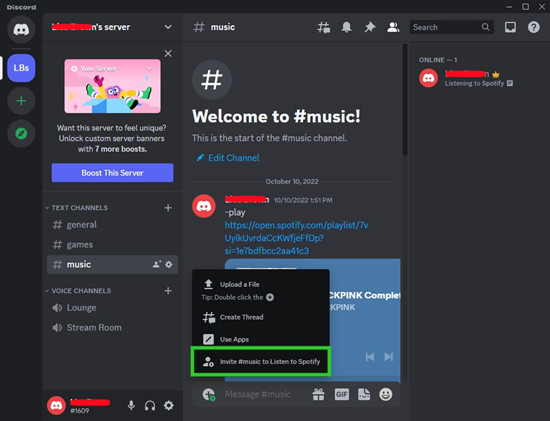Image resolution: width=550 pixels, height=421 pixels.
Task: Skip to next track in Spotify embed
Action: (389, 357)
